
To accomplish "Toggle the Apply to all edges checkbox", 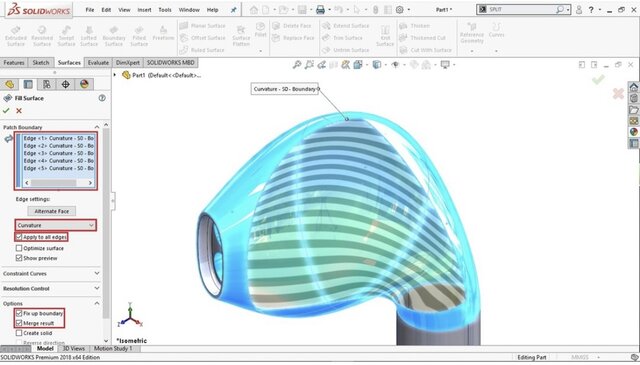I will (19, 237).
